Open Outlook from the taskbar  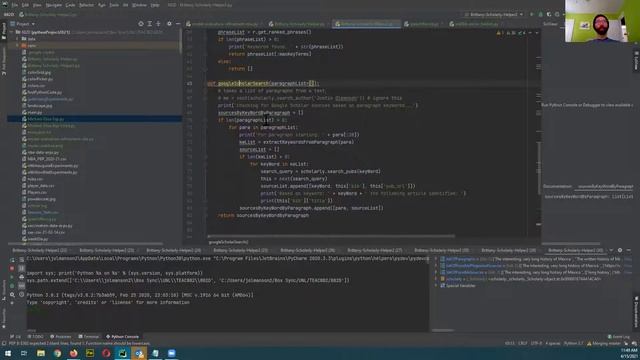139,353
